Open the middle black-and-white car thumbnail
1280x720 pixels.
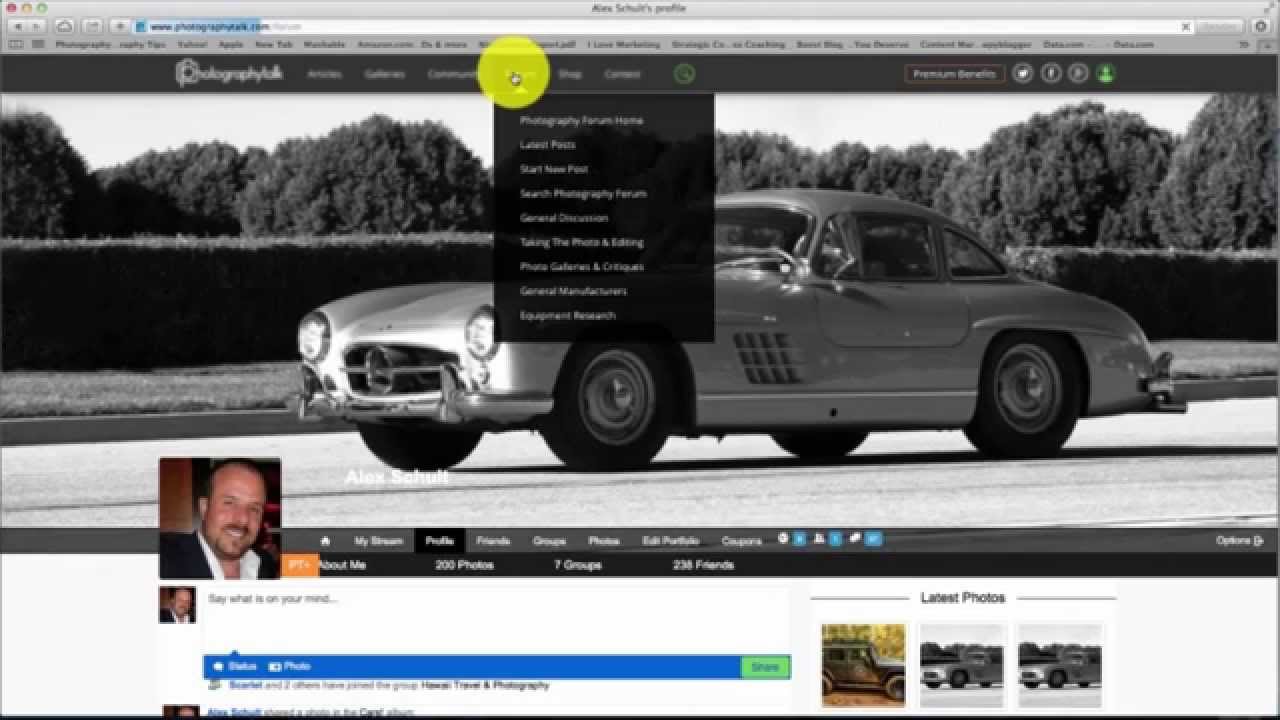coord(961,665)
